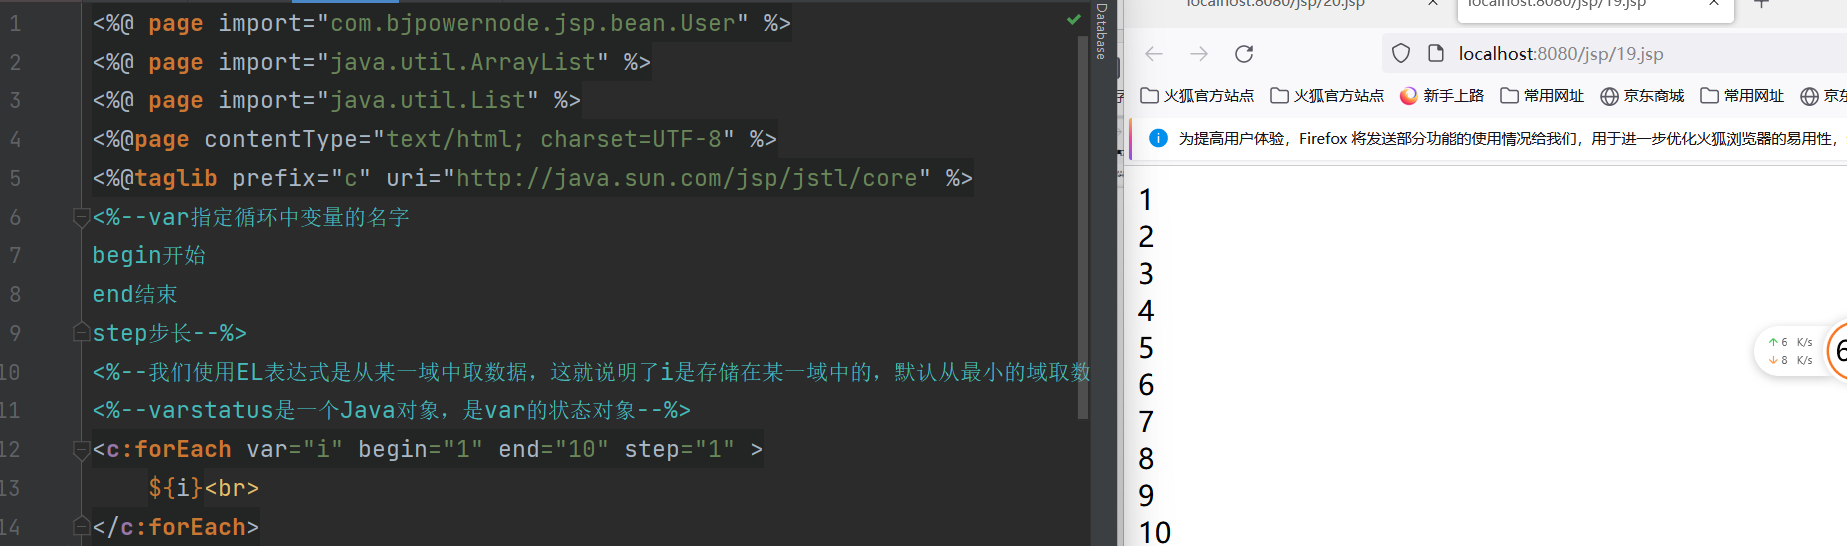1847x546 pixels.
Task: Go back in the Firefox browser
Action: point(1154,54)
